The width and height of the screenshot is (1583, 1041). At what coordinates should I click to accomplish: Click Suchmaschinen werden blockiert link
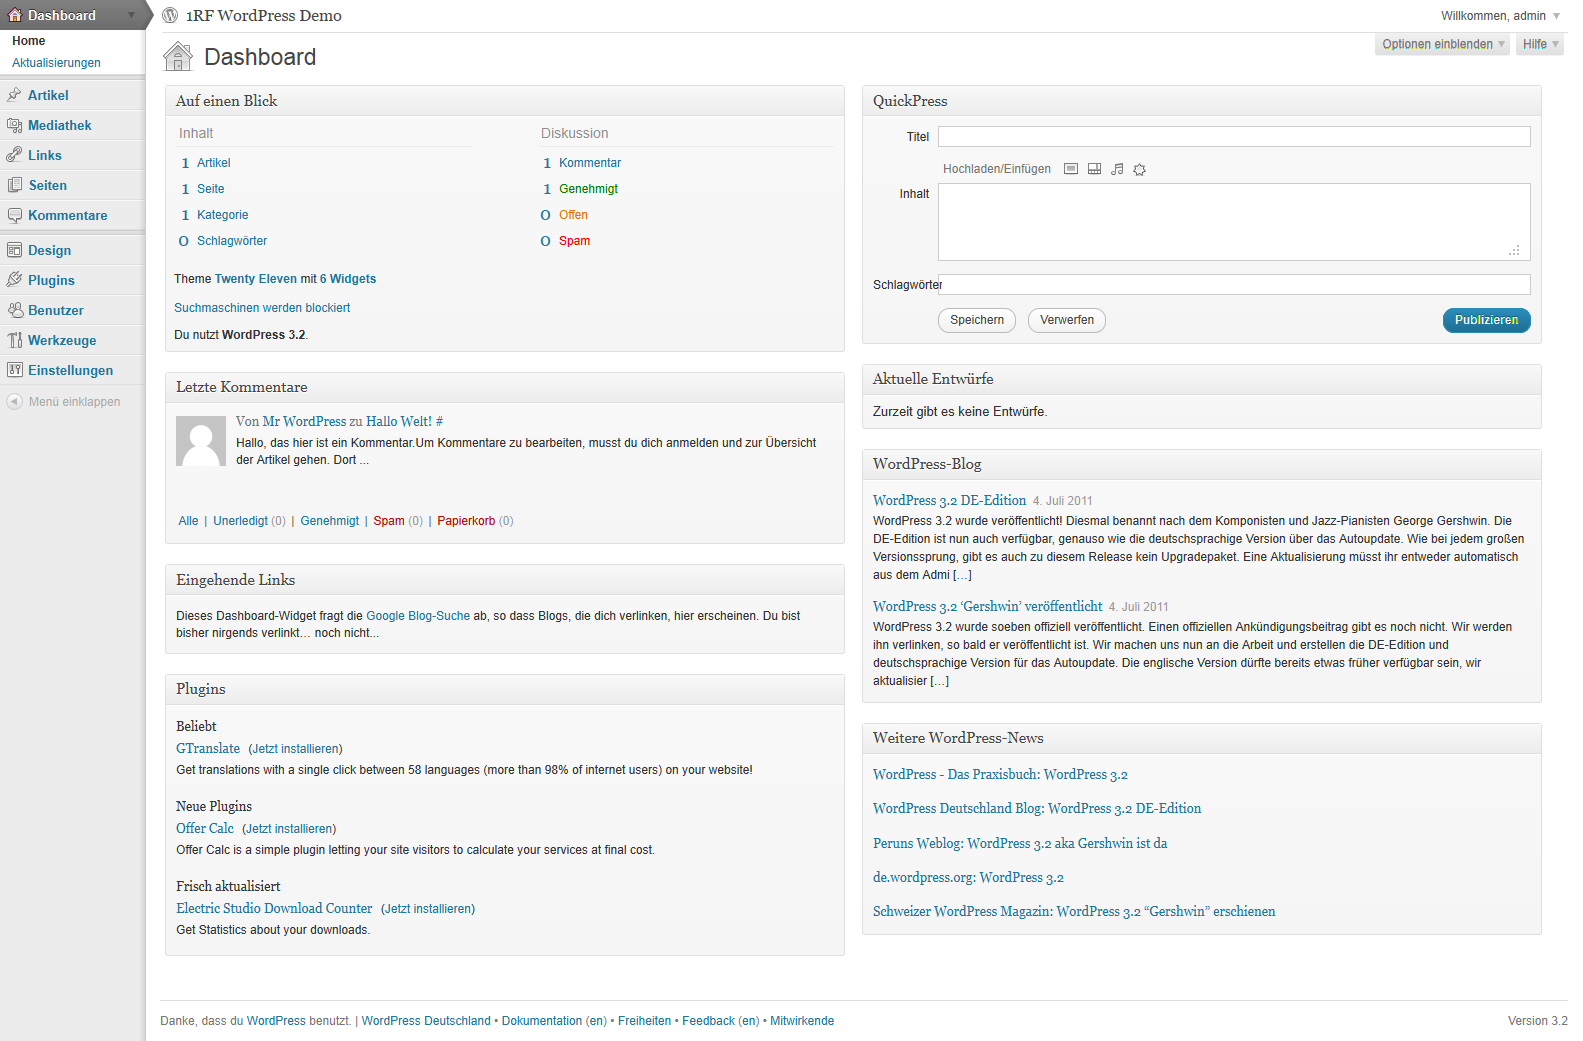[x=262, y=308]
